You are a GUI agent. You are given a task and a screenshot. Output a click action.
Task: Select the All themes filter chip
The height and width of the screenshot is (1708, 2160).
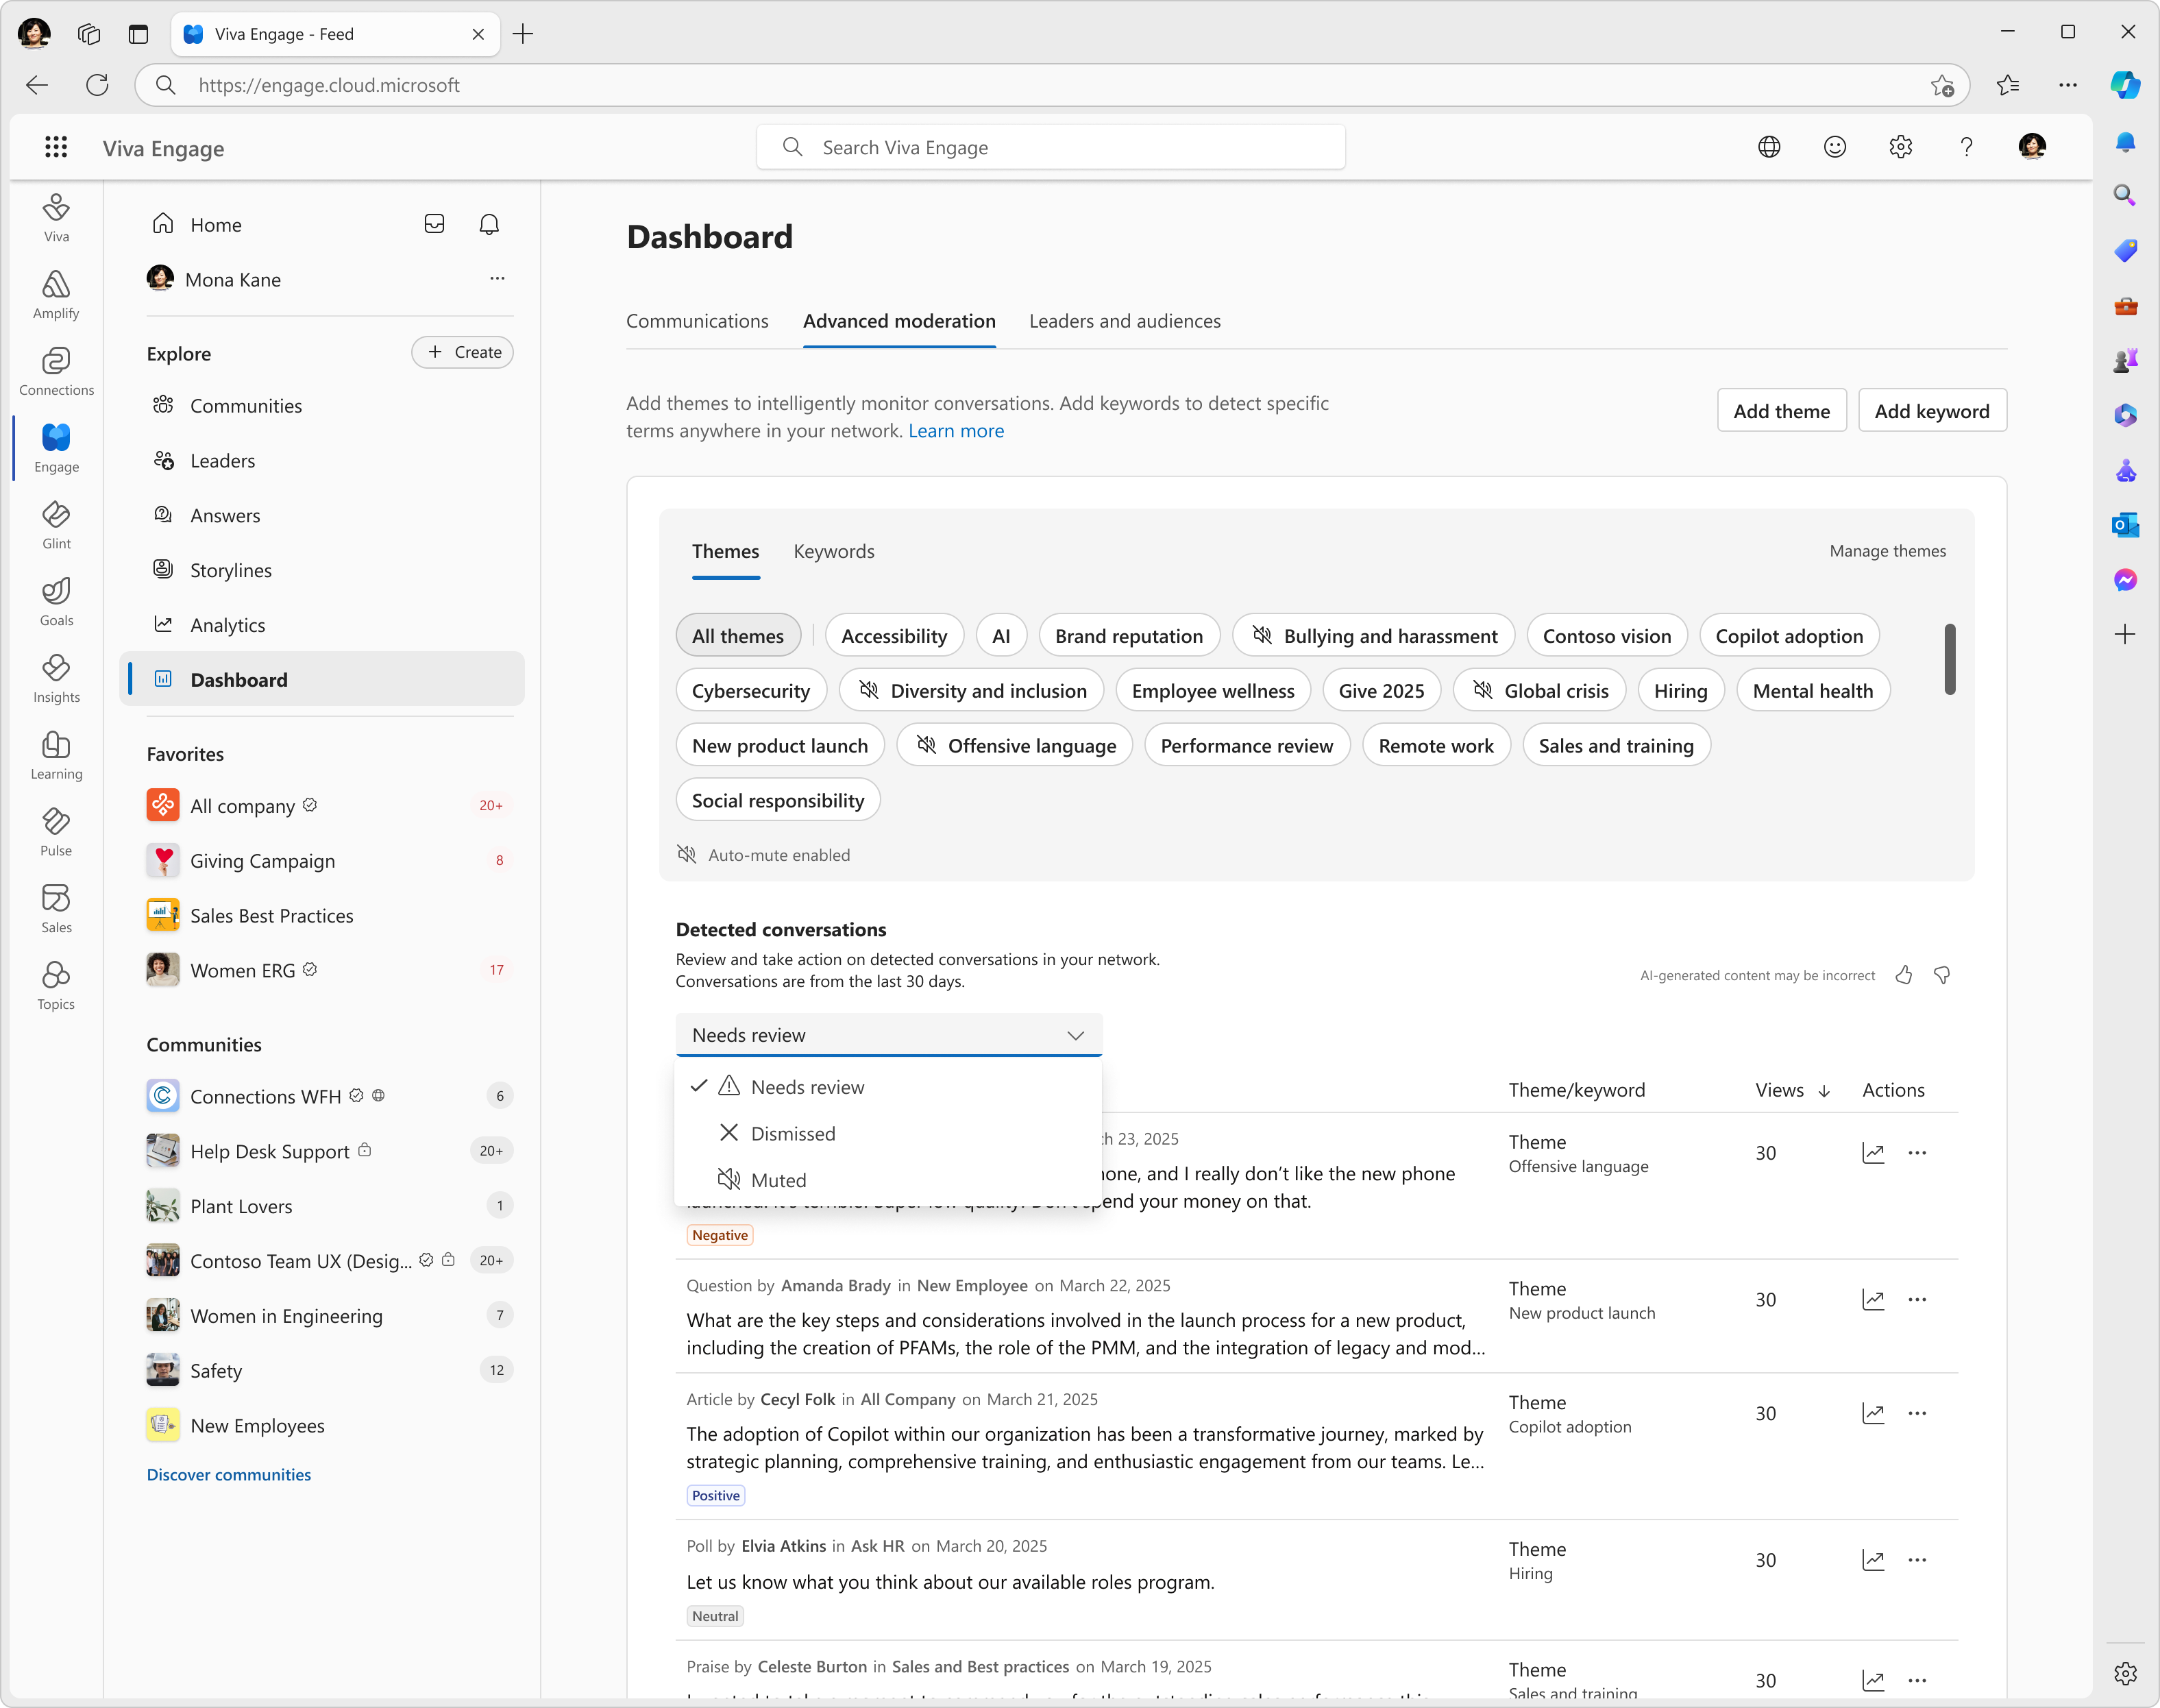738,636
